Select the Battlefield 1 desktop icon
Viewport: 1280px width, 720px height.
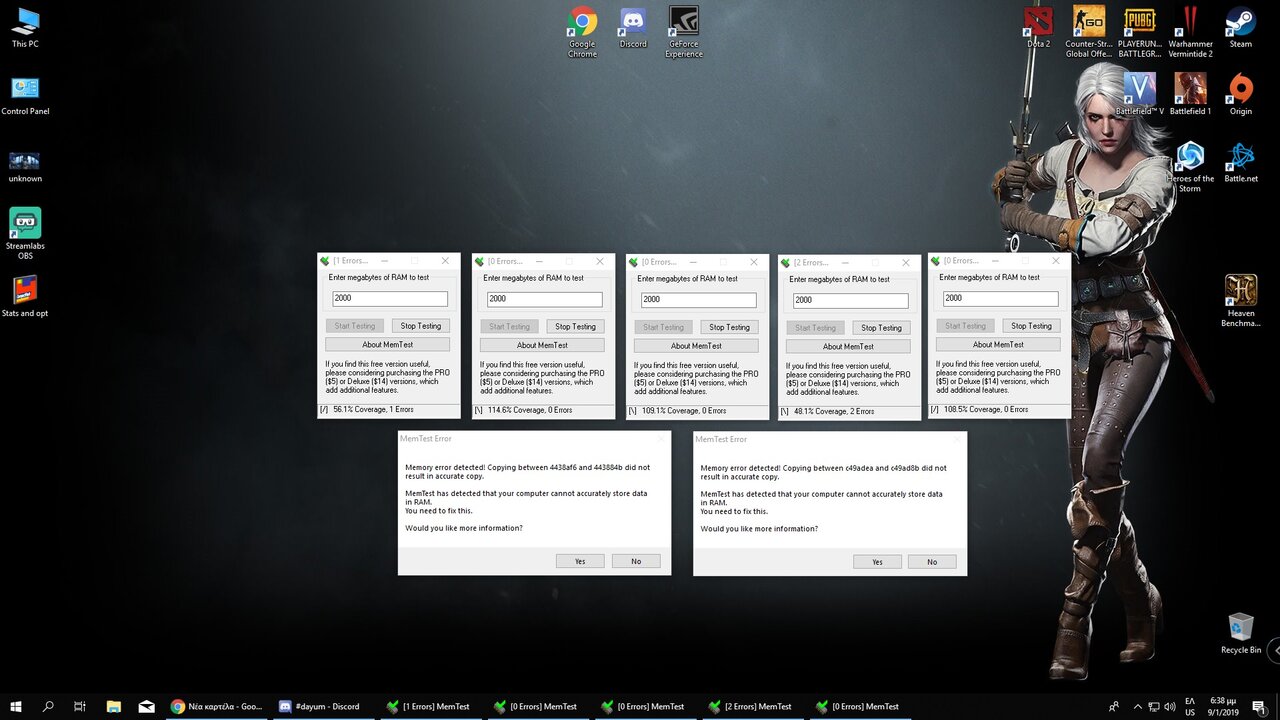point(1190,94)
